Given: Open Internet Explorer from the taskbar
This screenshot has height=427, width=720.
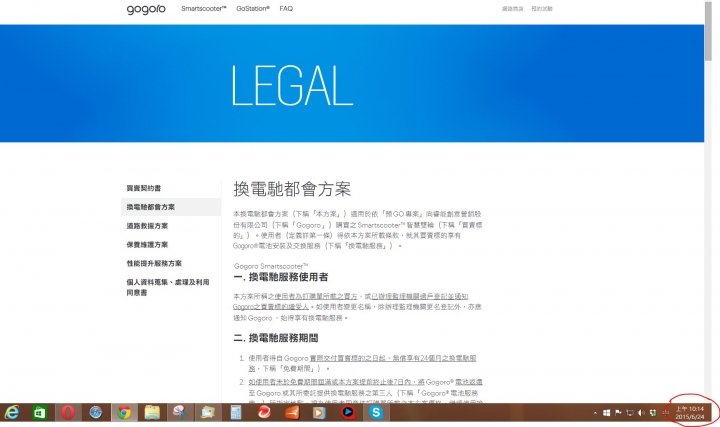Looking at the screenshot, I should click(x=11, y=412).
